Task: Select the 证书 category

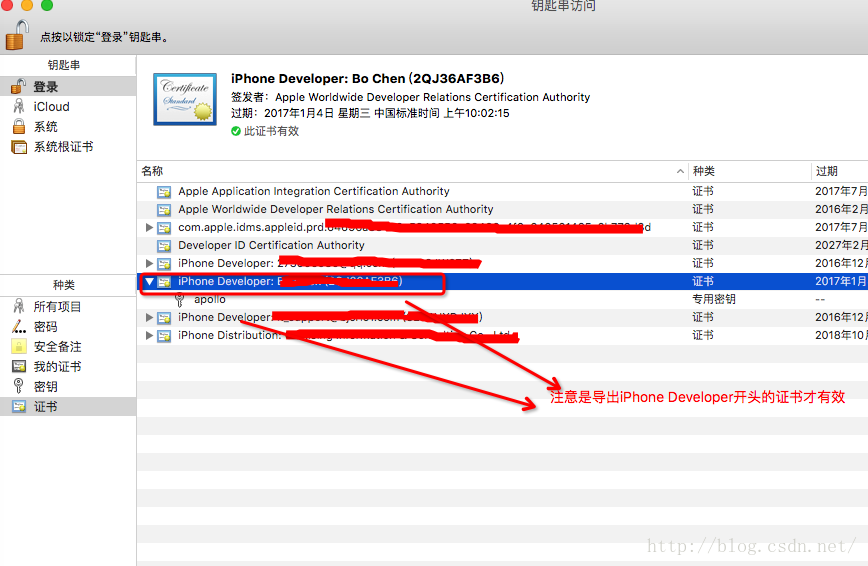Action: point(68,407)
